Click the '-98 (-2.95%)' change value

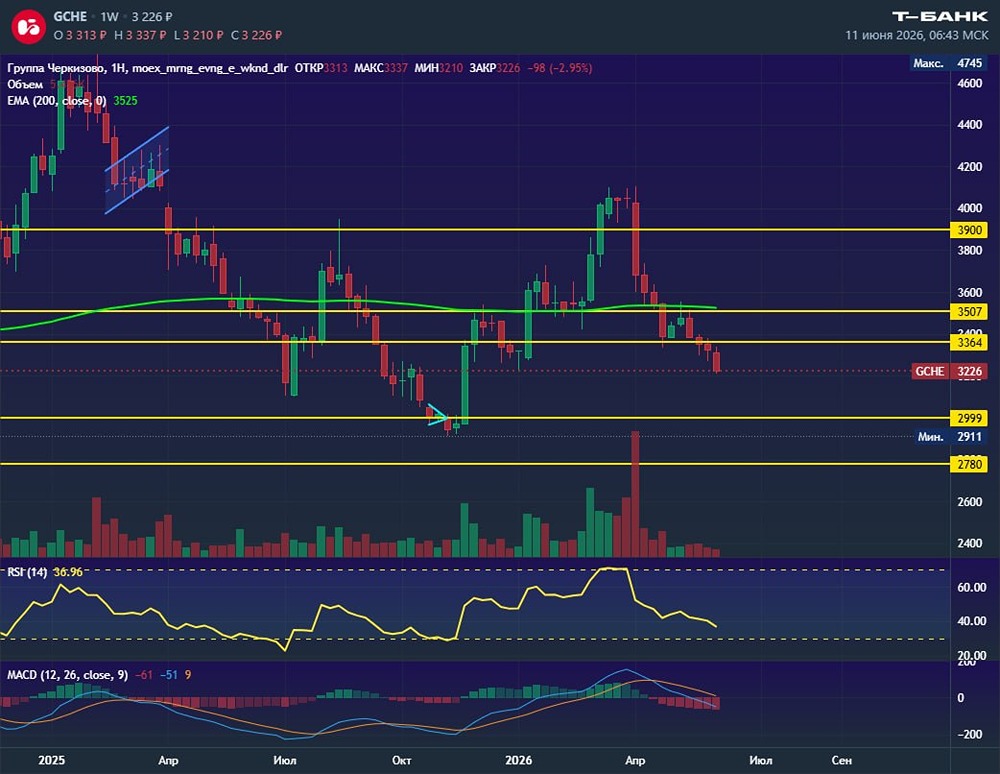560,68
